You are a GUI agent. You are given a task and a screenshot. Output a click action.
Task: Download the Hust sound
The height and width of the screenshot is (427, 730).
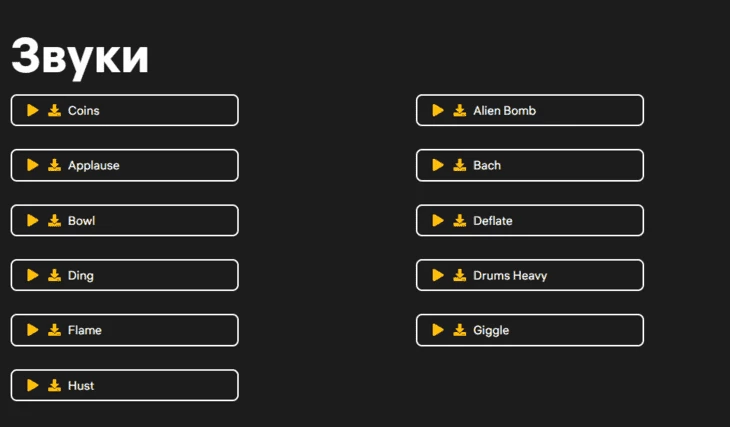[54, 385]
